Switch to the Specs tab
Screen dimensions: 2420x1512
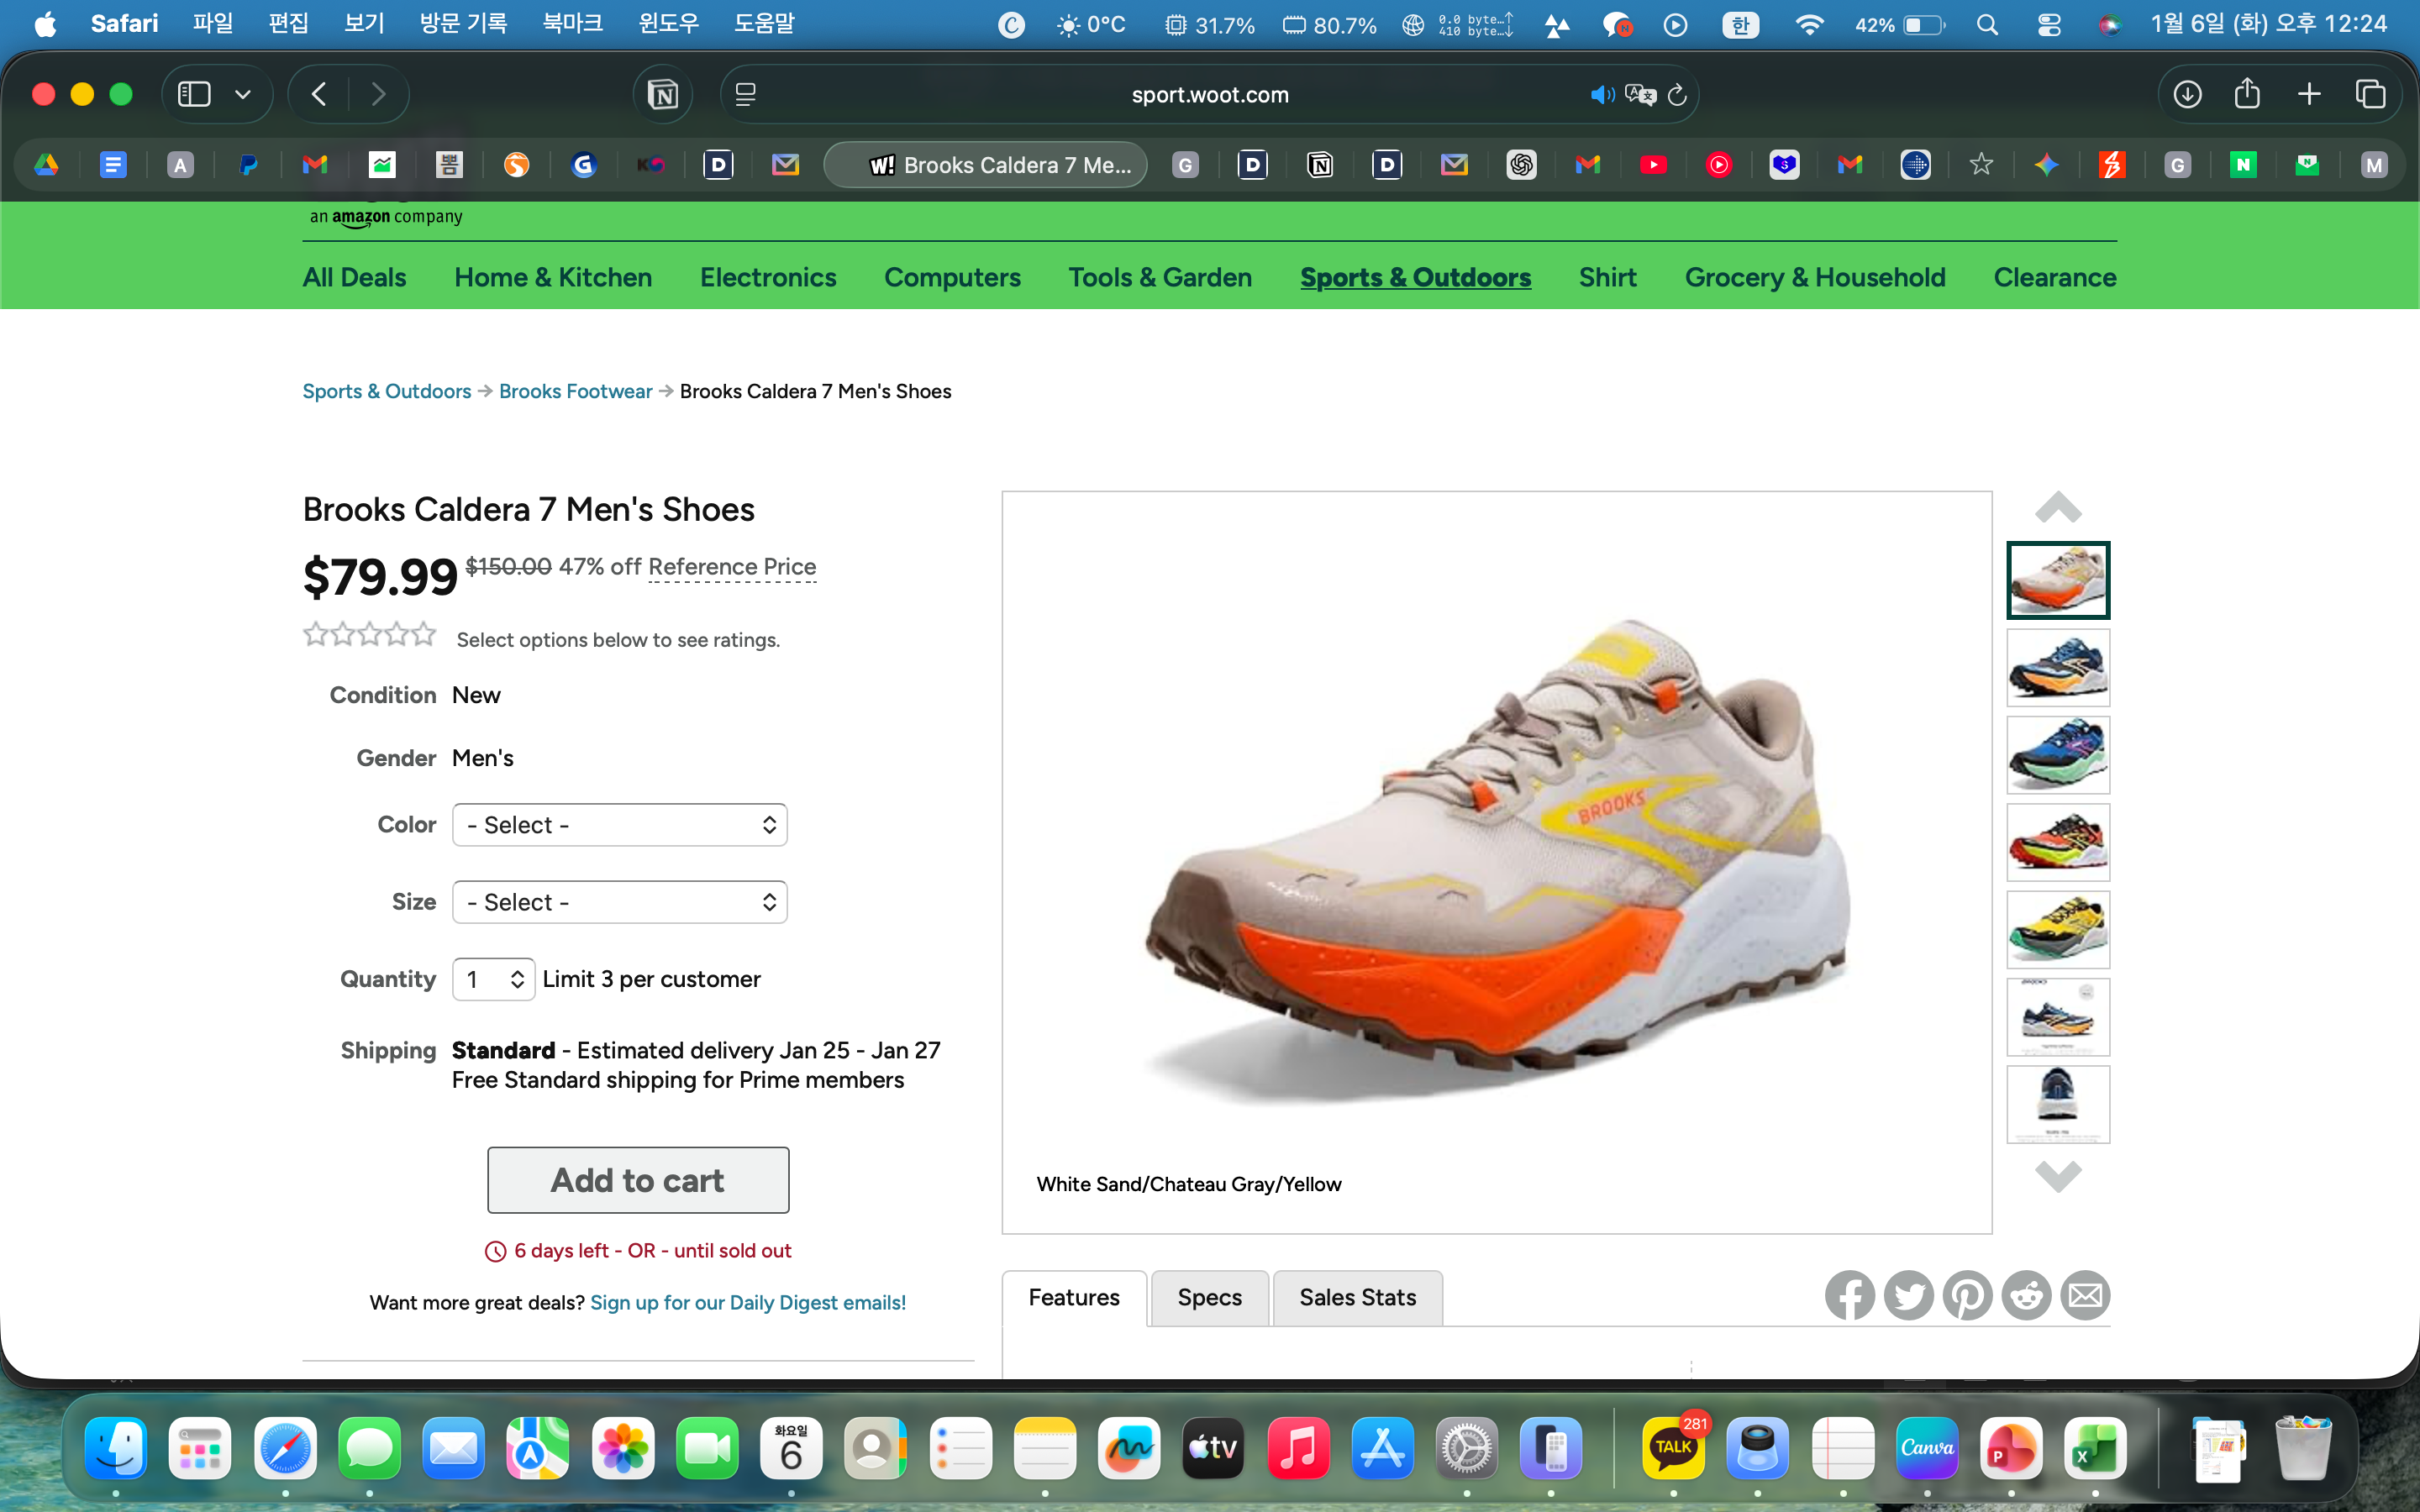click(x=1209, y=1298)
